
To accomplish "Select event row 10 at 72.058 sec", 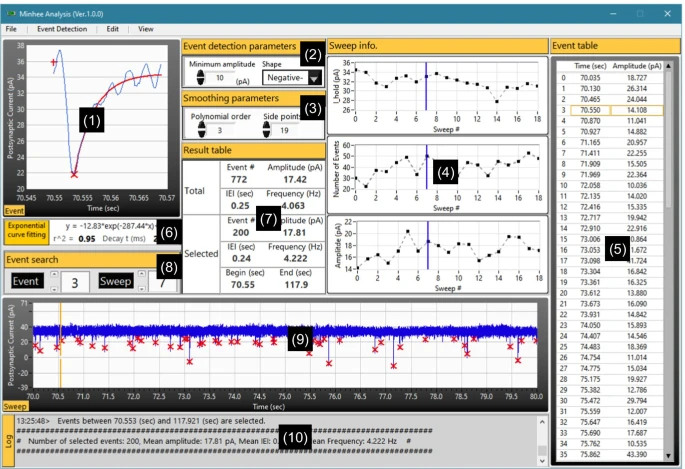I will point(610,186).
